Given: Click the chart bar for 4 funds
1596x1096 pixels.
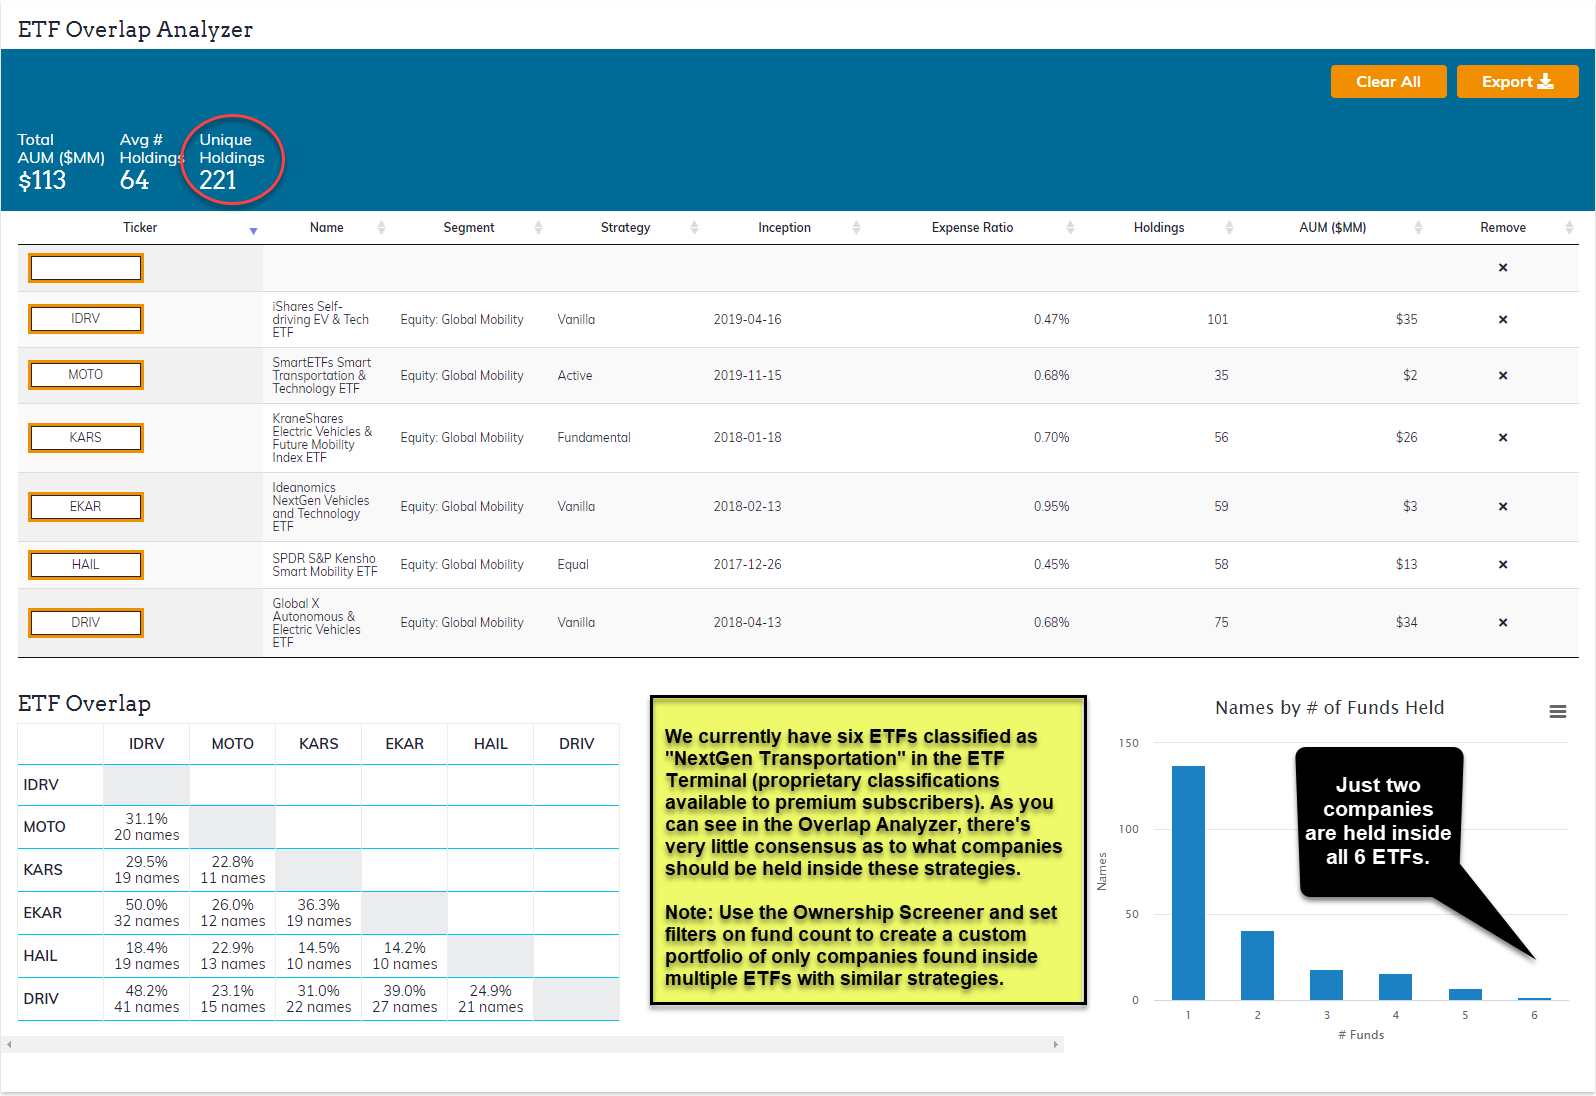Looking at the screenshot, I should pos(1395,987).
